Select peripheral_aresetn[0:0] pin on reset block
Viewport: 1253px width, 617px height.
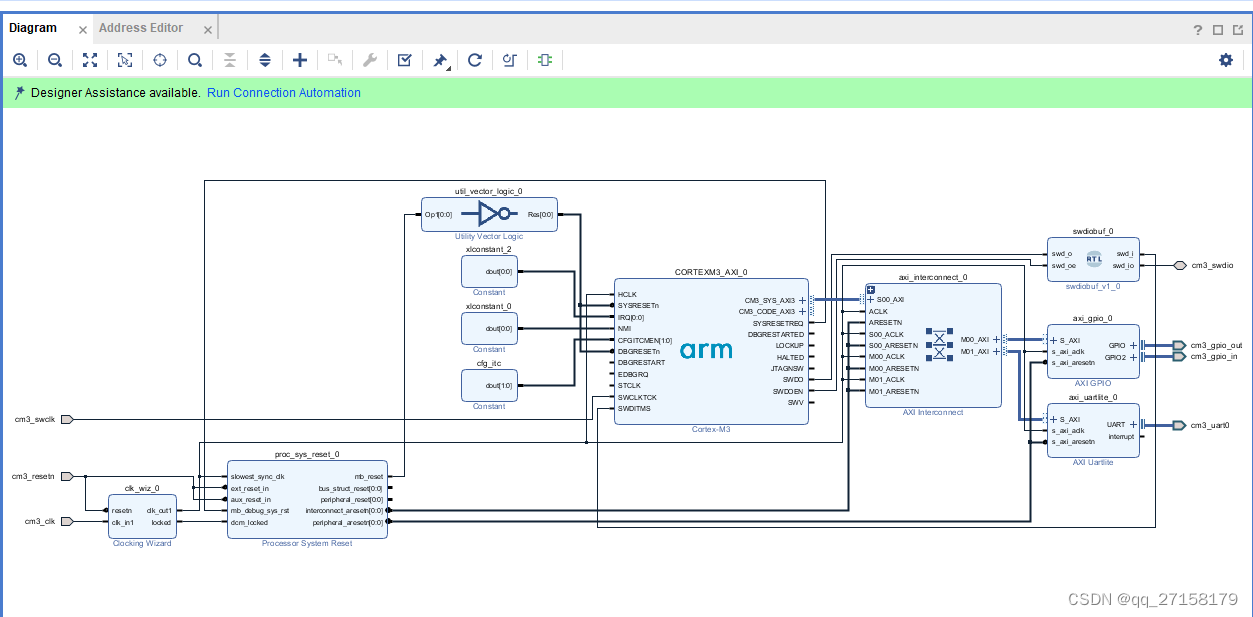tap(350, 521)
